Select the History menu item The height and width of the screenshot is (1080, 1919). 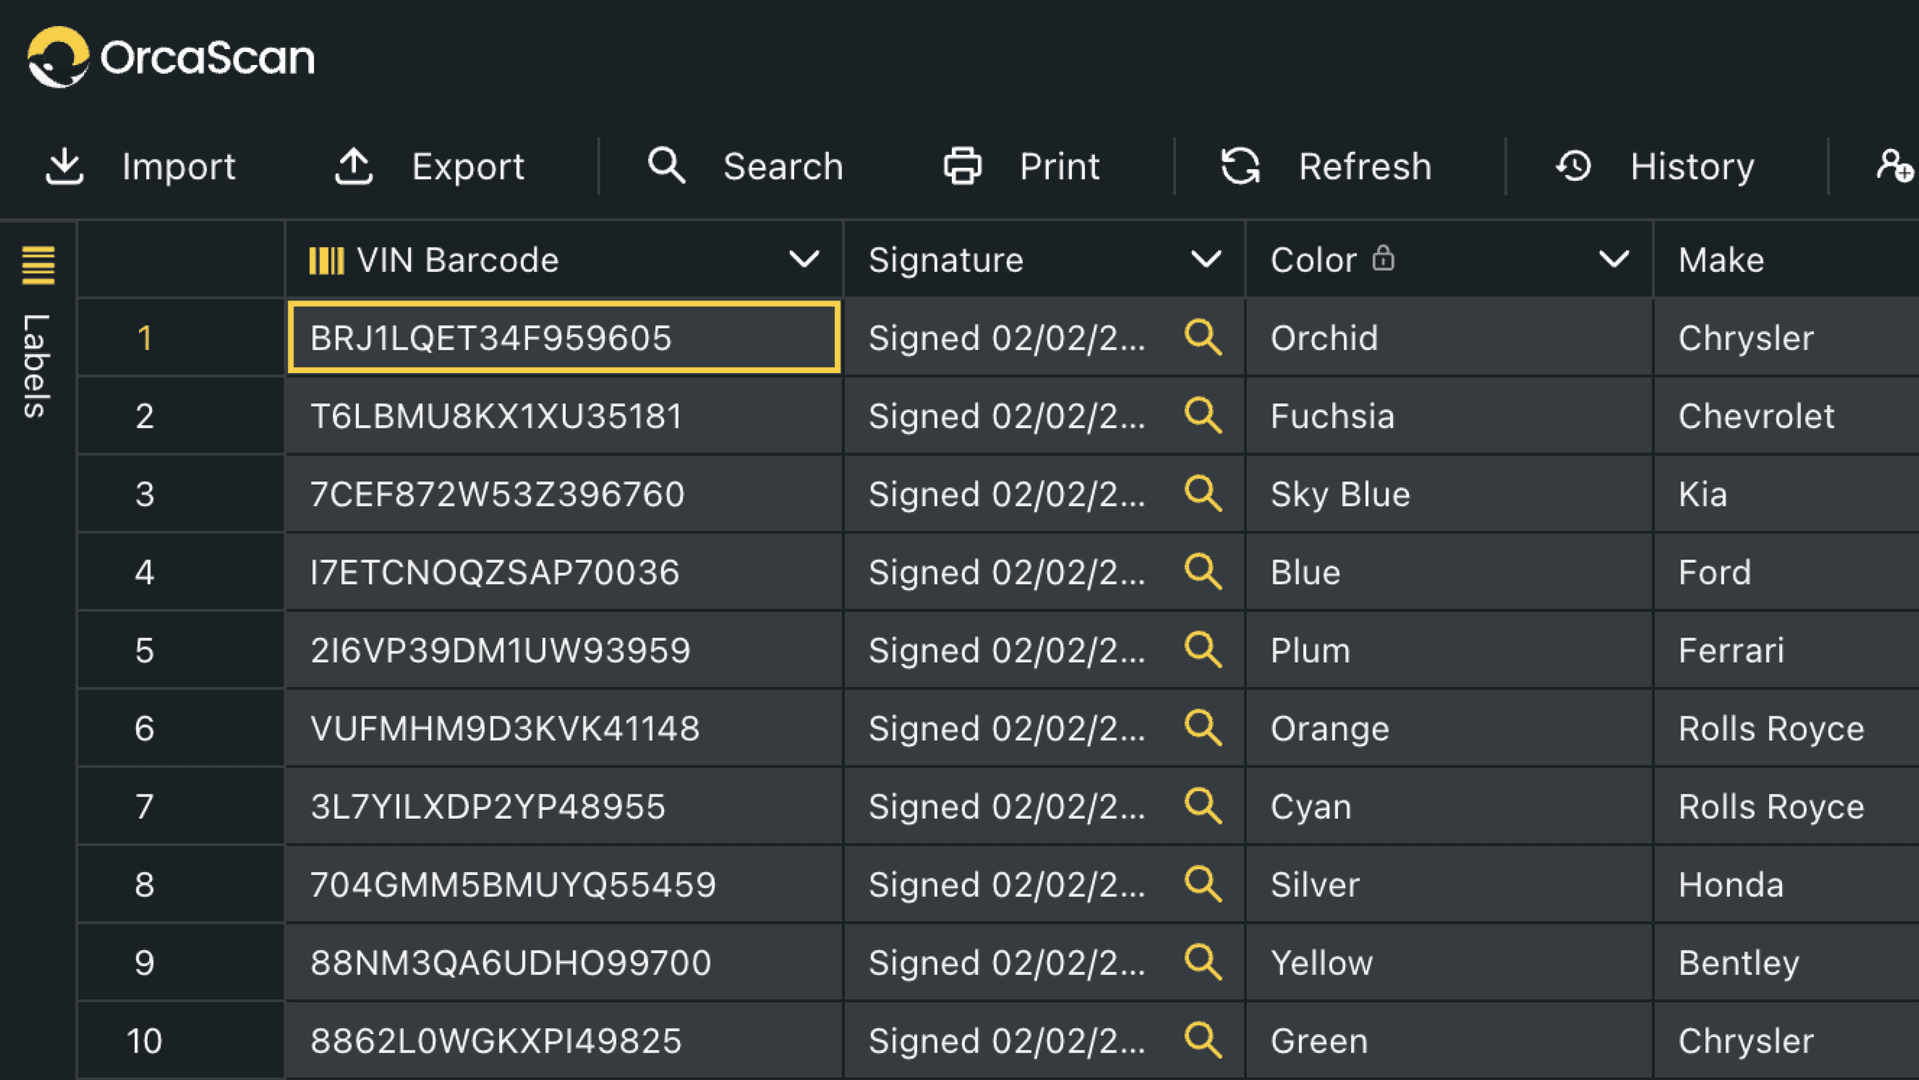click(x=1690, y=166)
